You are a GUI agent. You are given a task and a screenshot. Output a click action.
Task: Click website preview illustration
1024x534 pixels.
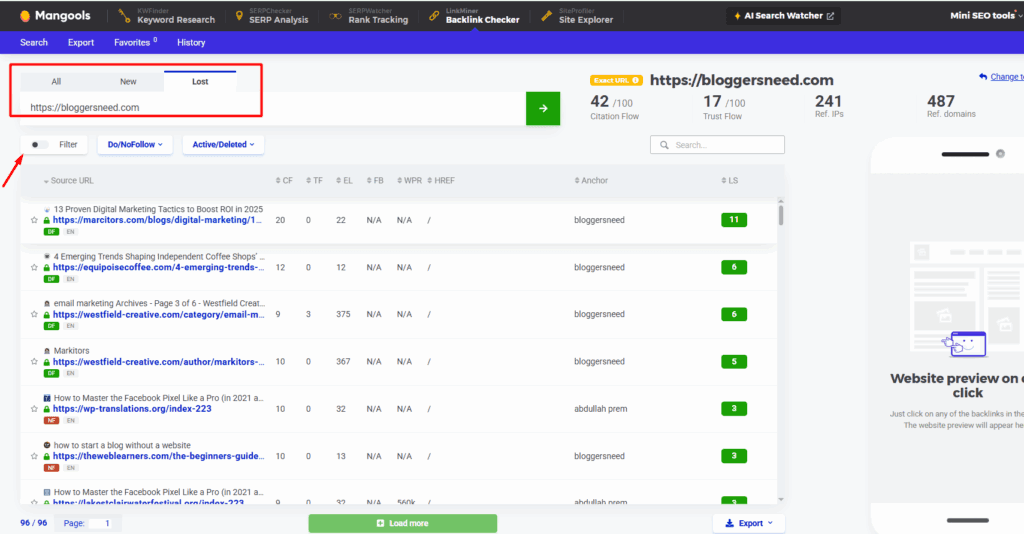click(967, 300)
